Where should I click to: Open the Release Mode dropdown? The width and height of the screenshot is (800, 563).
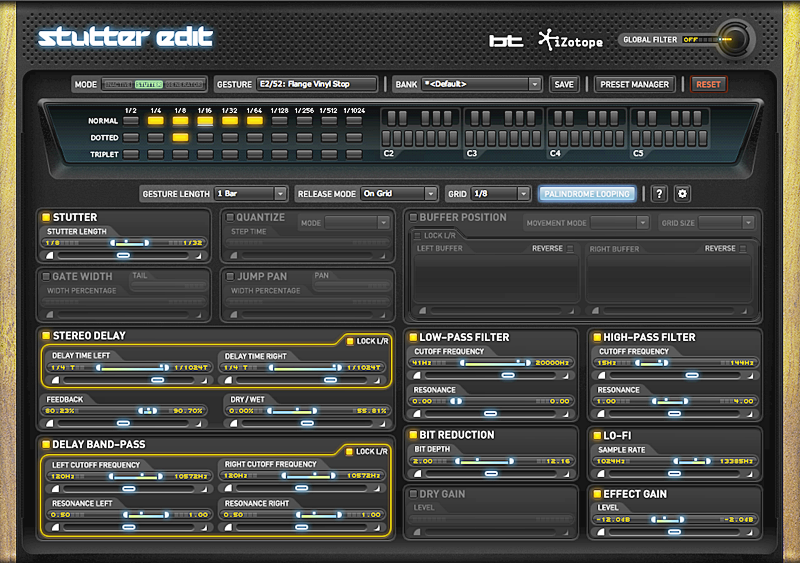398,194
